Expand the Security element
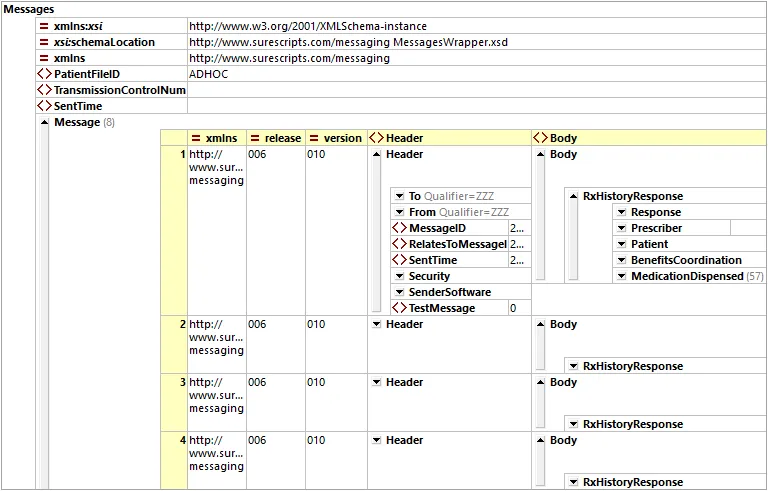 tap(399, 276)
